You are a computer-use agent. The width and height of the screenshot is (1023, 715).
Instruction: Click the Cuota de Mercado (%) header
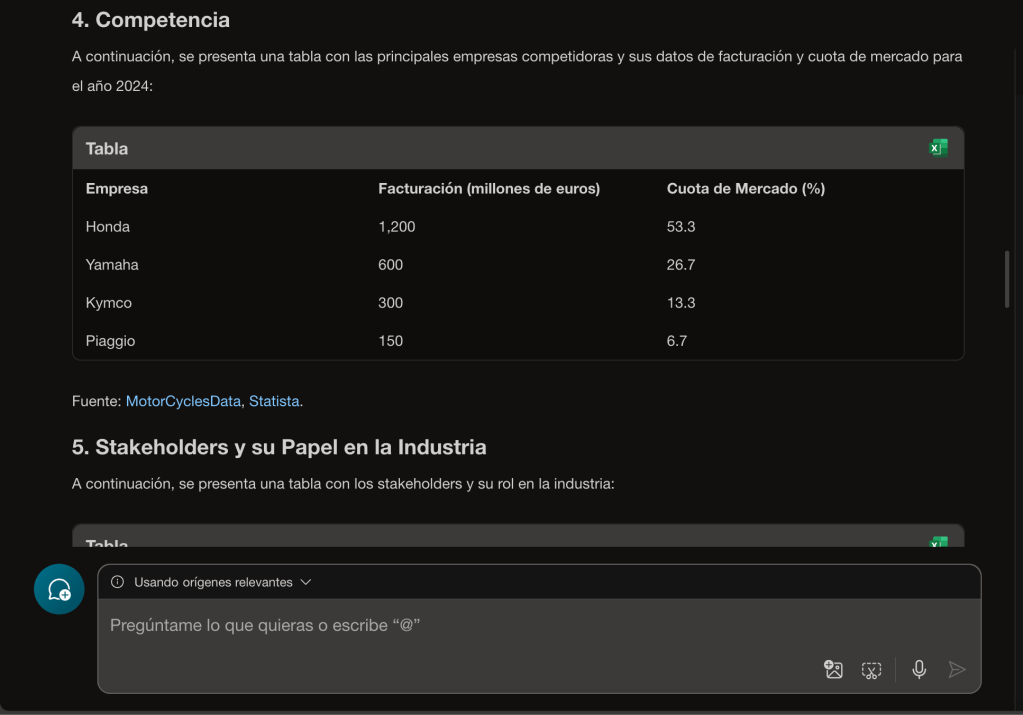point(745,188)
